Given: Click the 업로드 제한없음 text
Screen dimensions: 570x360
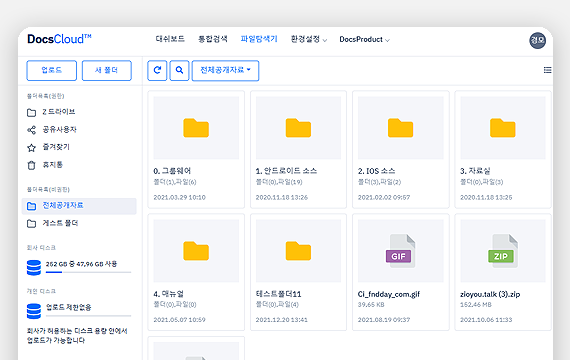Looking at the screenshot, I should pos(68,307).
